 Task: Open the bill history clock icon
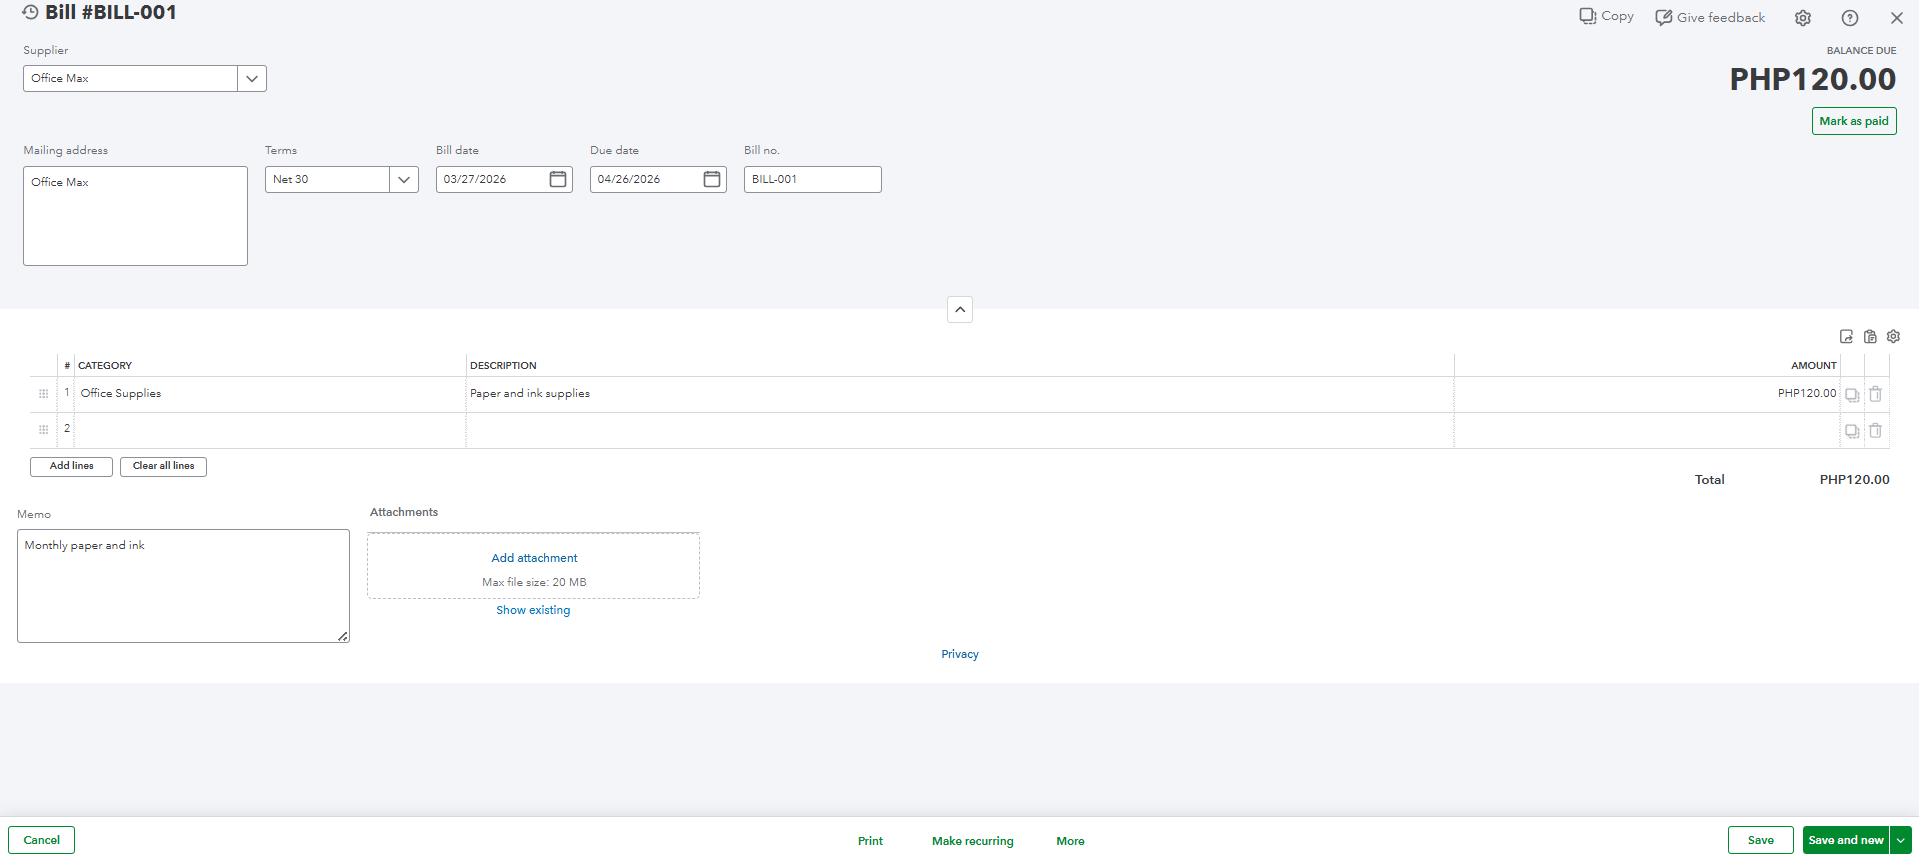point(31,12)
